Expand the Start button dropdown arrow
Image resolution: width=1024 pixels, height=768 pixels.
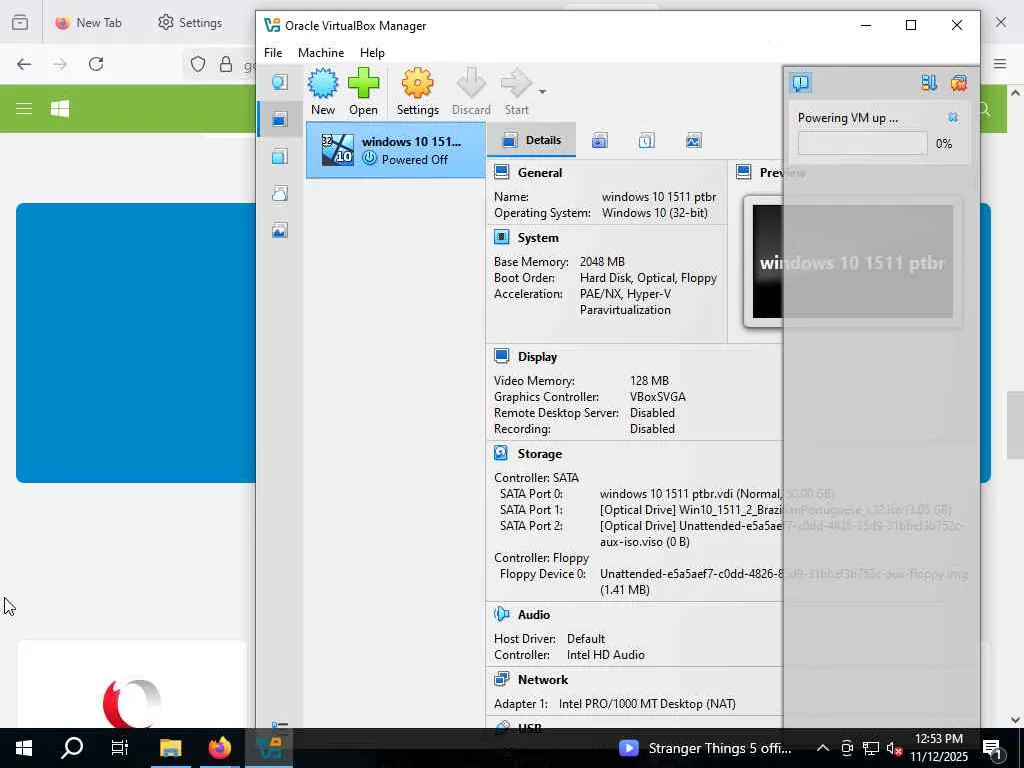(x=543, y=92)
